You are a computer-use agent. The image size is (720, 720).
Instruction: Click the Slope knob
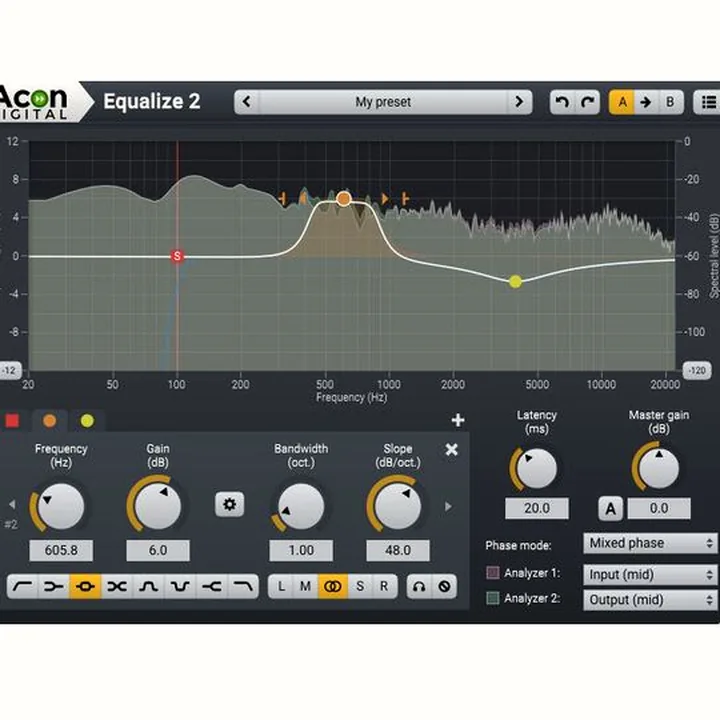coord(398,506)
